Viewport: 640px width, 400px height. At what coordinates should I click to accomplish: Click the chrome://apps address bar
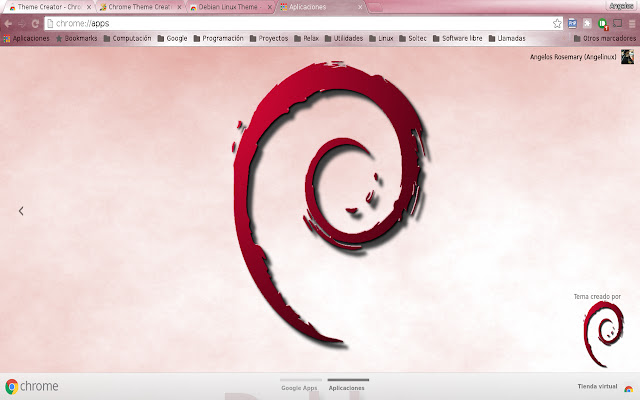[x=302, y=24]
